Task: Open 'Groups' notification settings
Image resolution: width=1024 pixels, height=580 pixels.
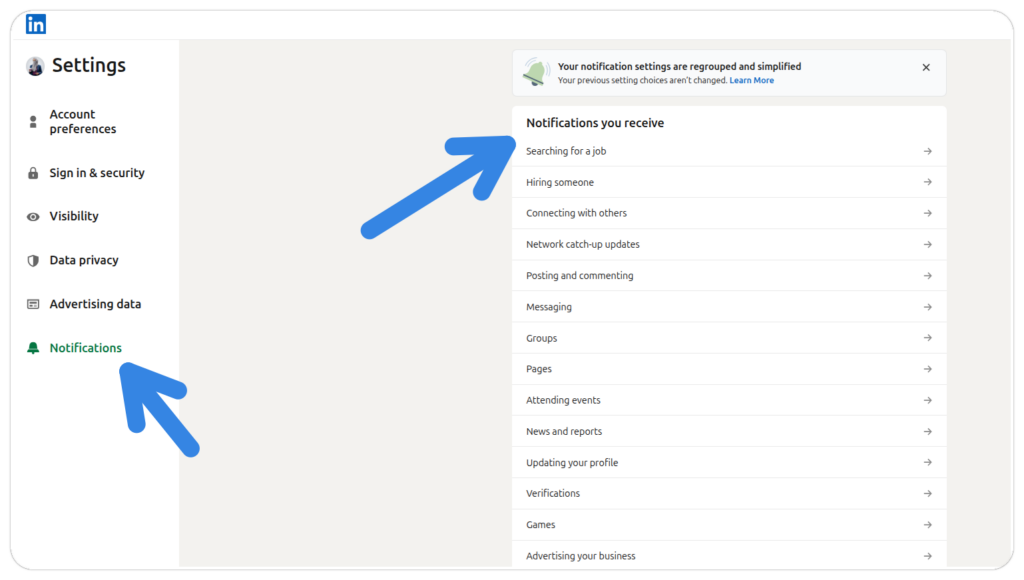Action: click(x=729, y=338)
